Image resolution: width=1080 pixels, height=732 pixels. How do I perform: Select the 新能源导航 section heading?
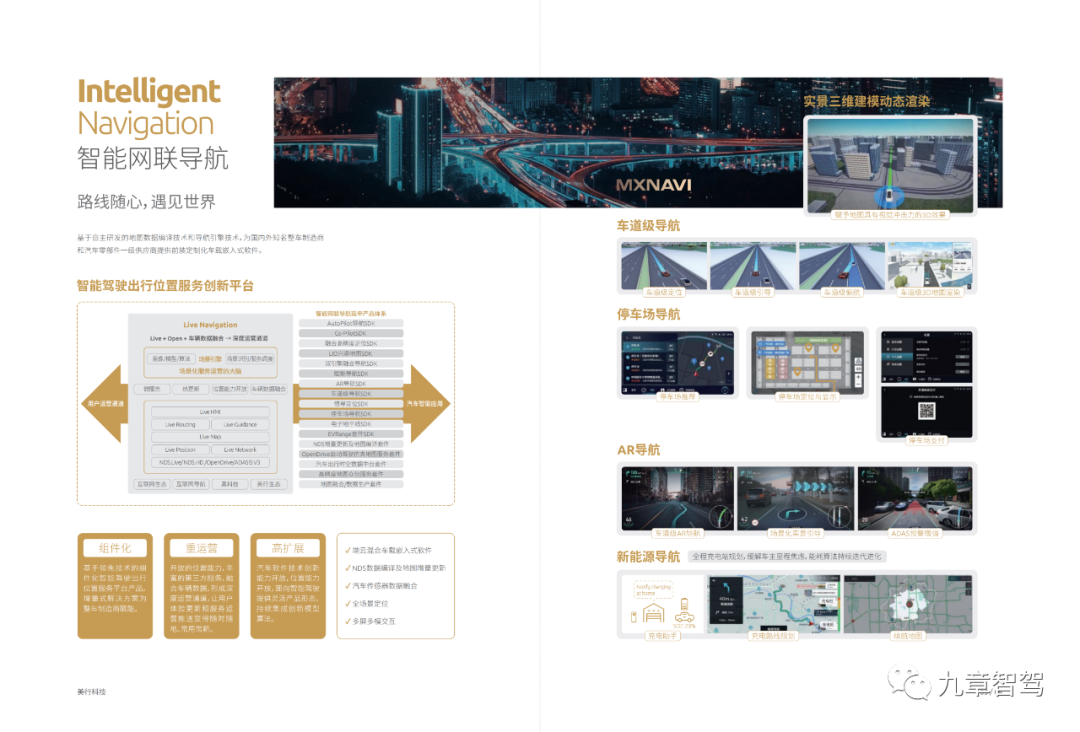(x=648, y=557)
